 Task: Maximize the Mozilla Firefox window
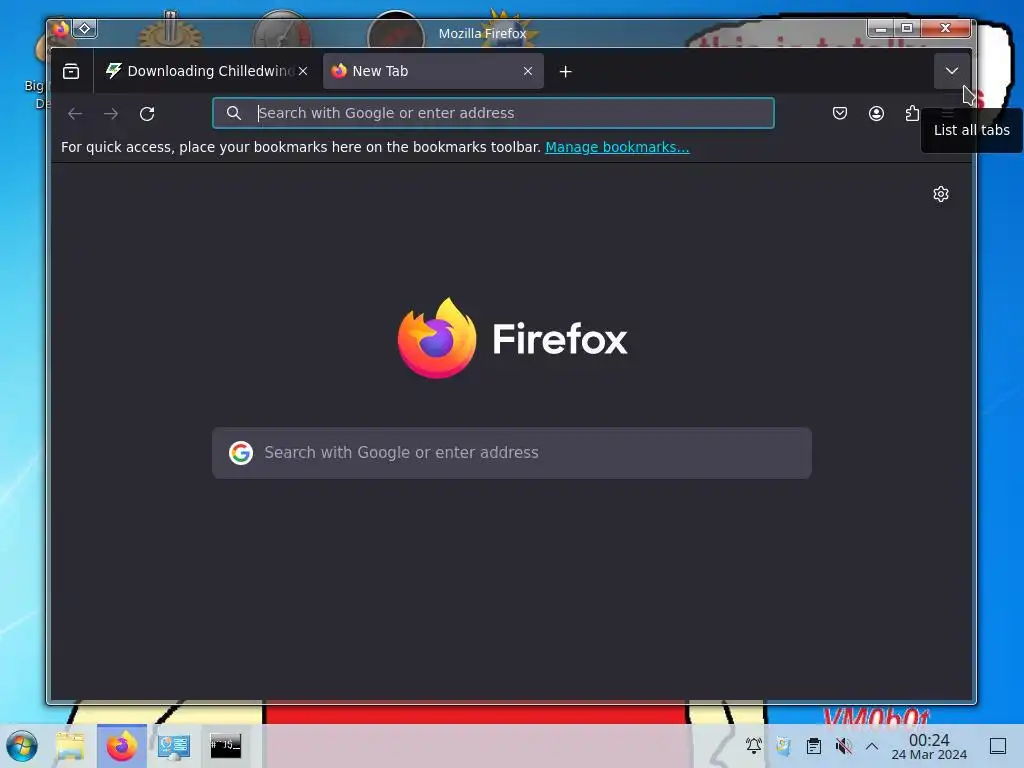(906, 28)
